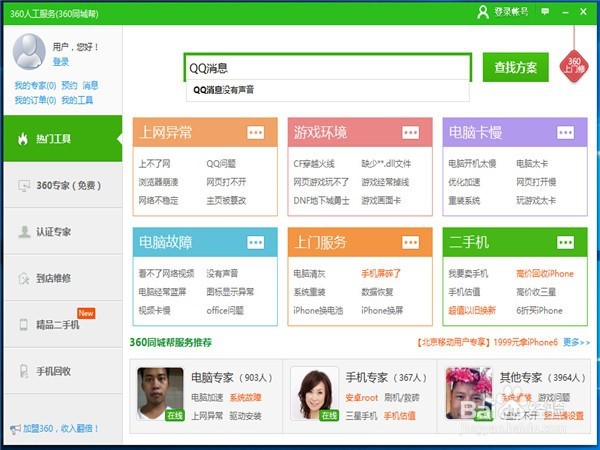The height and width of the screenshot is (450, 600).
Task: Open more options for 电脑卡慢 card
Action: tap(566, 133)
